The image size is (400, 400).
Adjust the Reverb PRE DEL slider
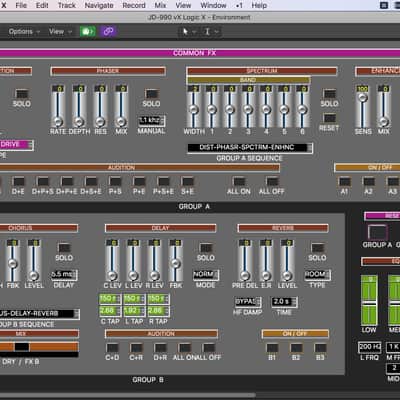pyautogui.click(x=245, y=260)
